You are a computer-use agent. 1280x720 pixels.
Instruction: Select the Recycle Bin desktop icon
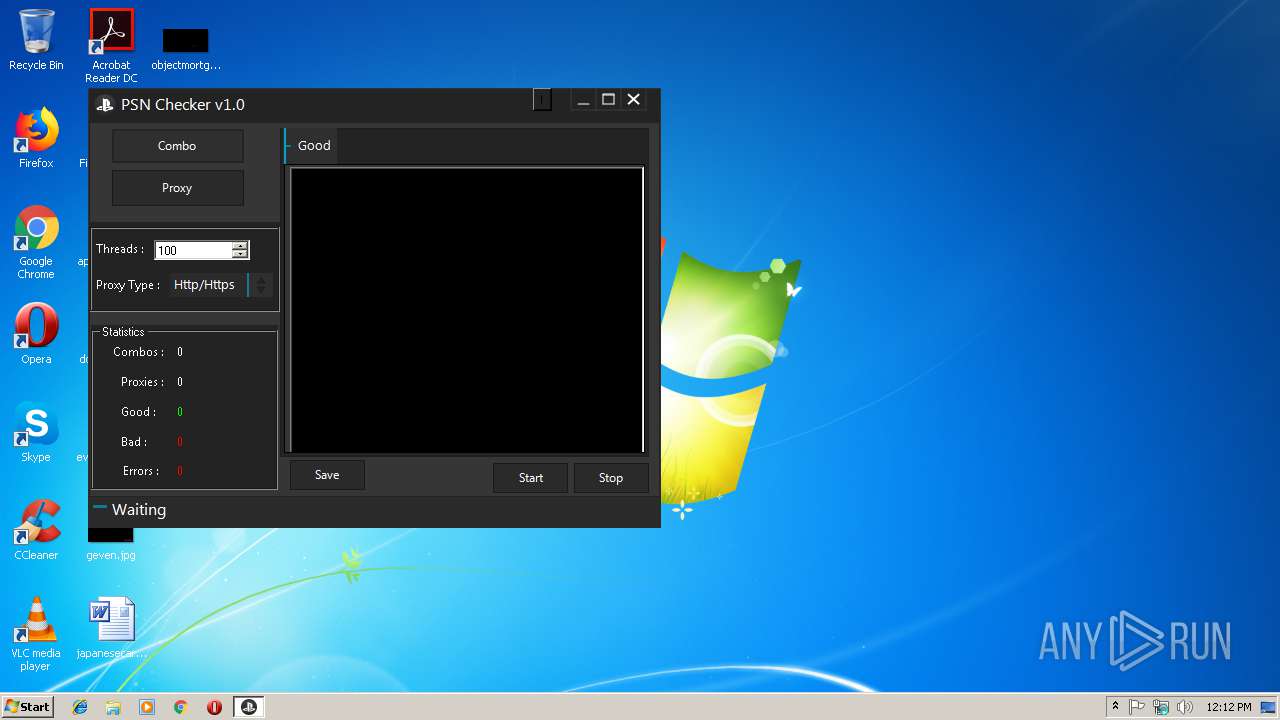coord(36,40)
